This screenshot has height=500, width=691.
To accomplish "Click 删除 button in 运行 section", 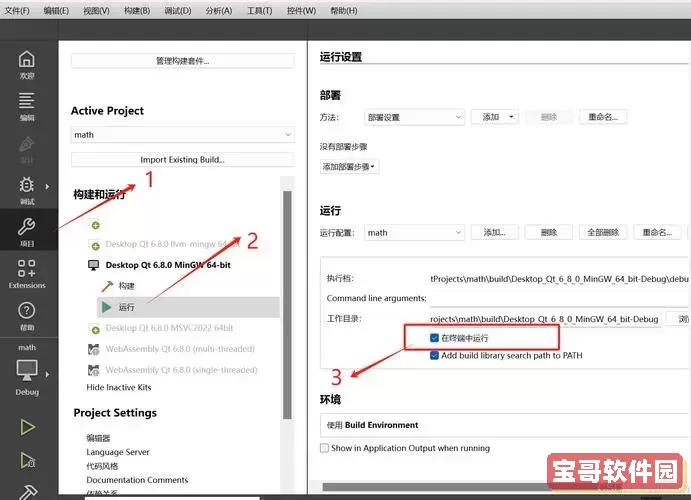I will point(549,233).
